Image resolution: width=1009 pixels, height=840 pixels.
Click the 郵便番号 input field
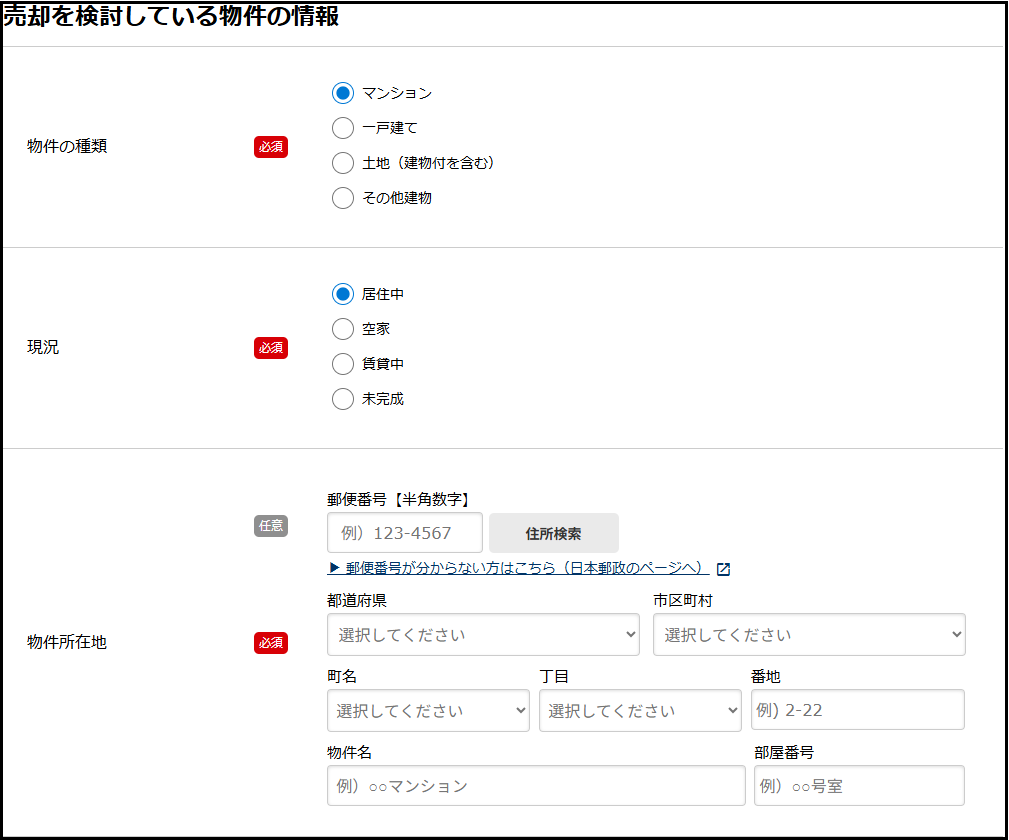[404, 533]
